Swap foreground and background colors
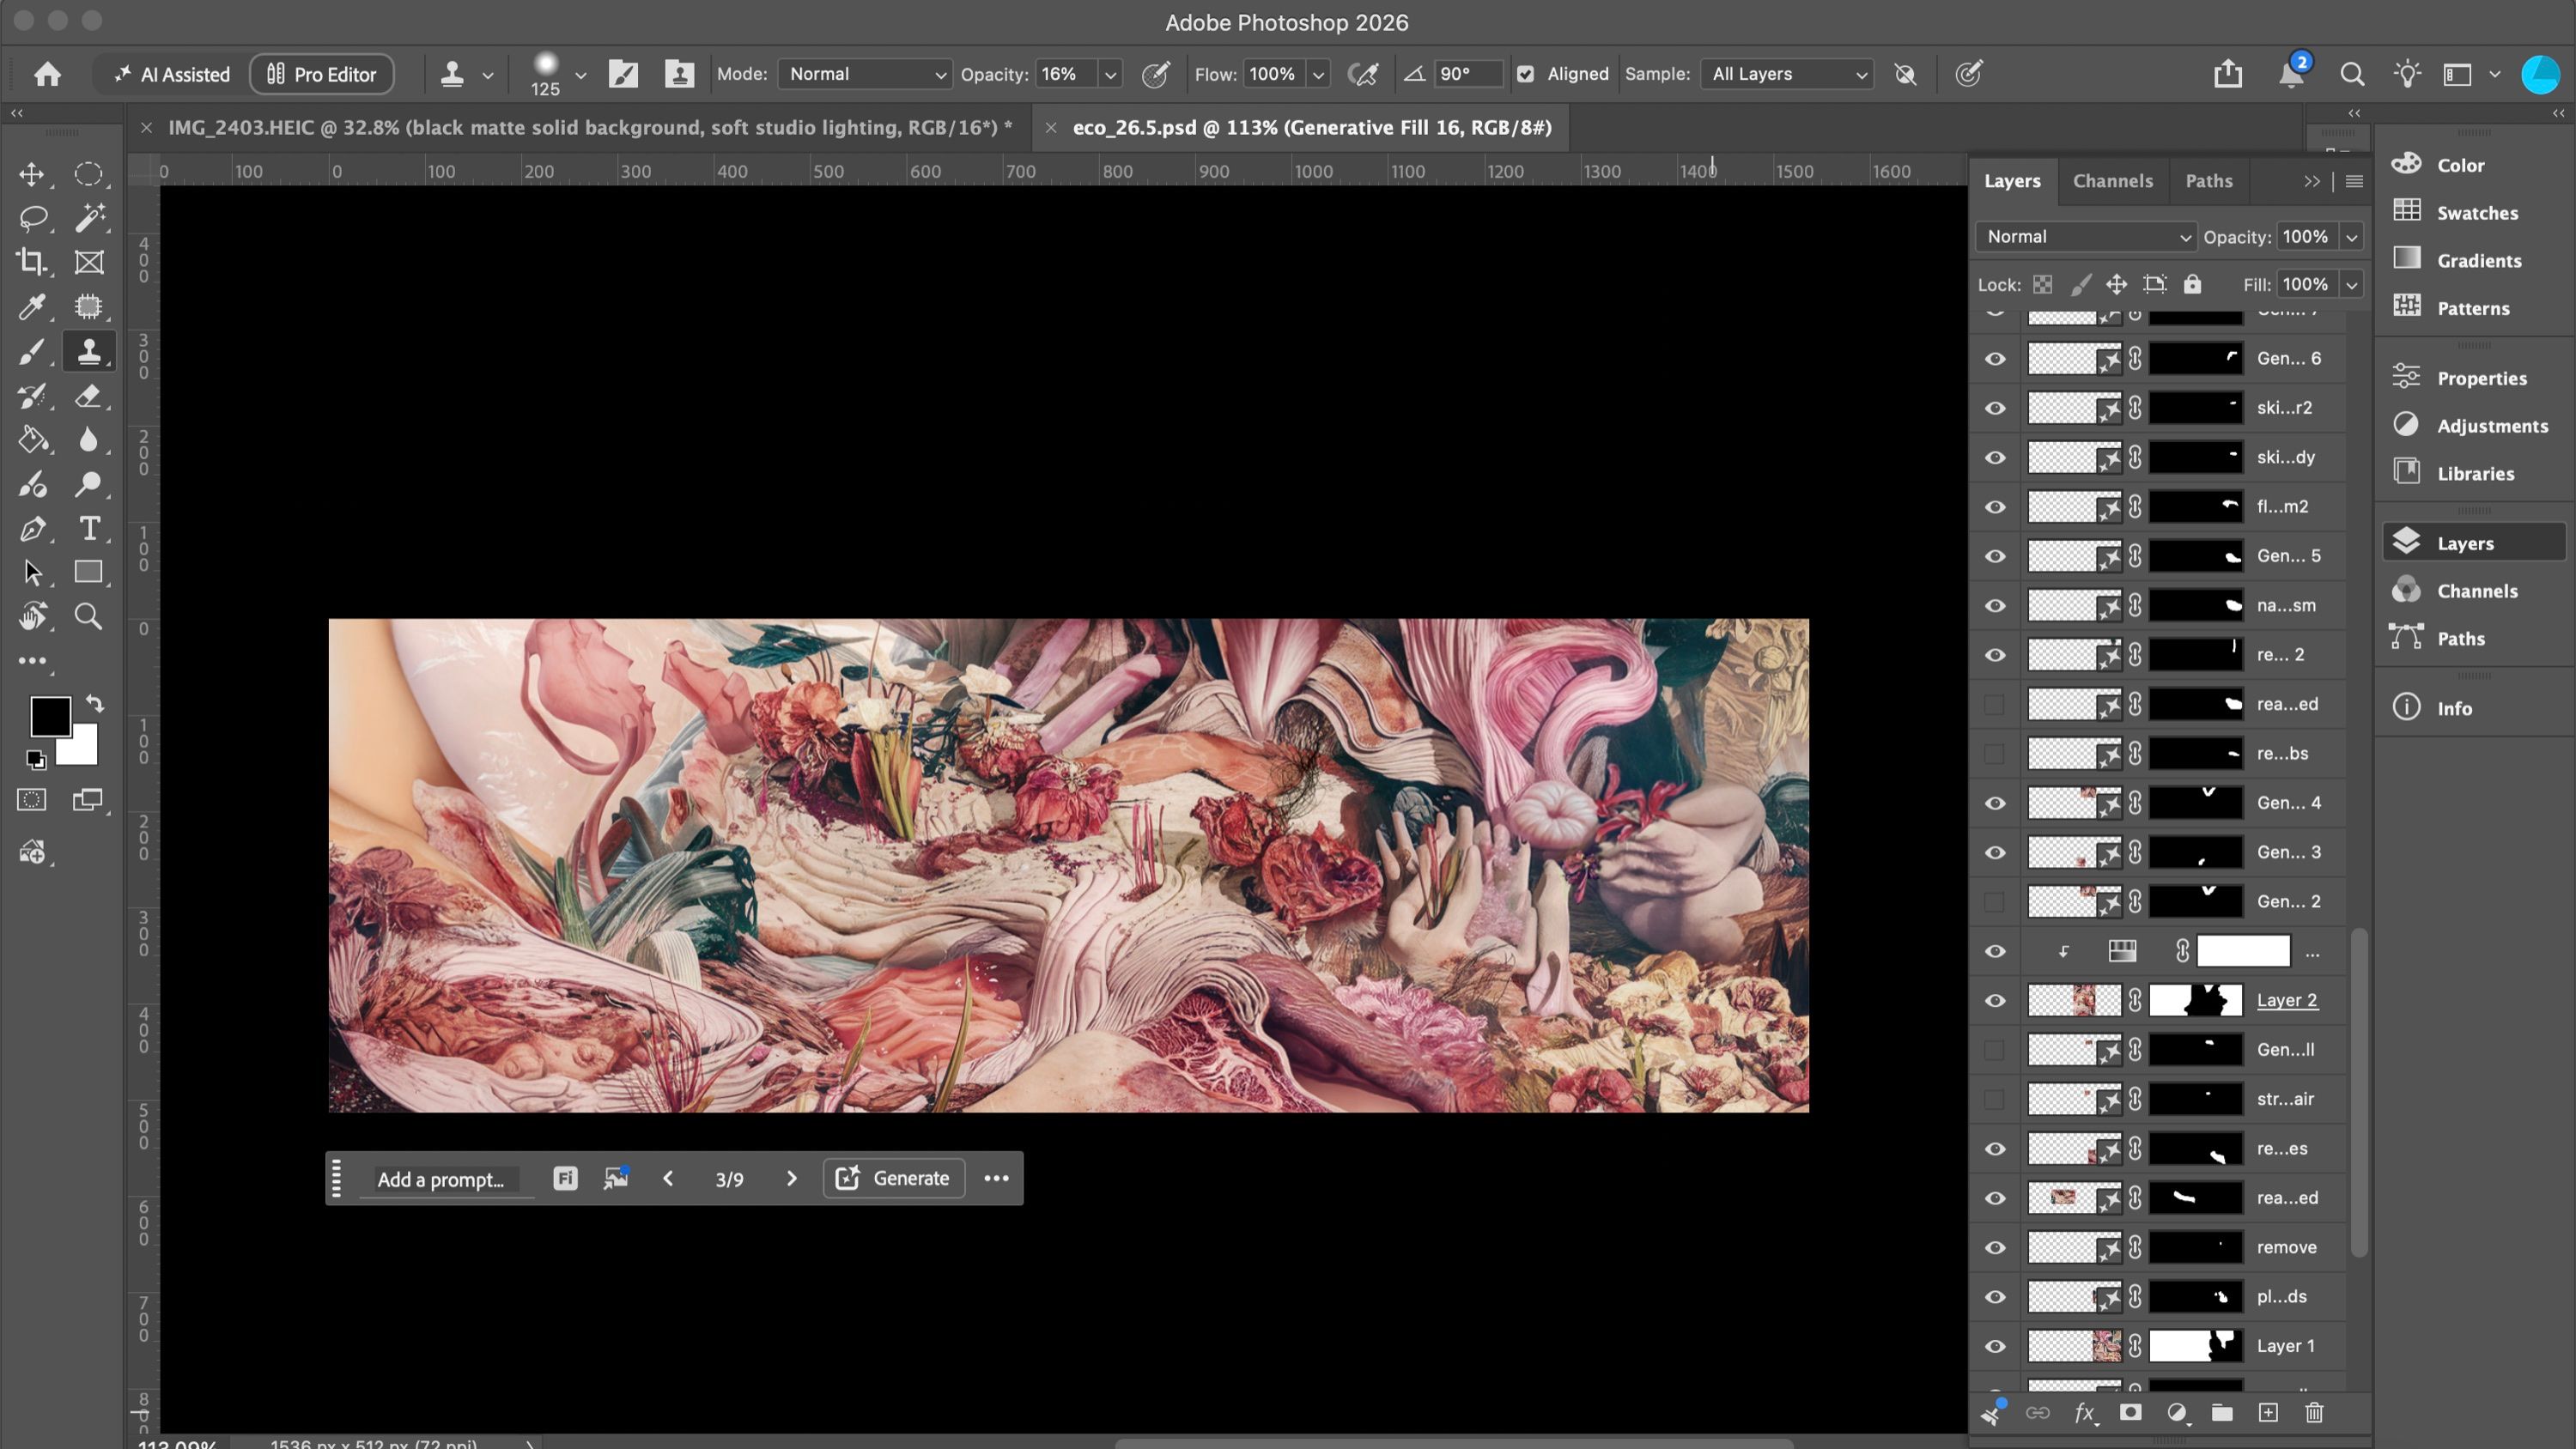The height and width of the screenshot is (1449, 2576). coord(94,703)
